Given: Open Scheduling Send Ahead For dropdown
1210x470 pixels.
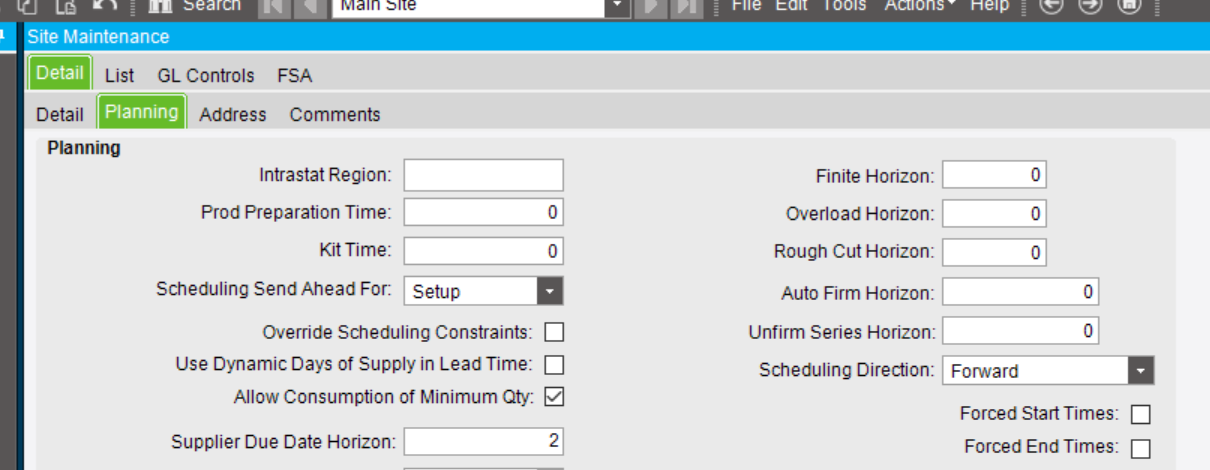Looking at the screenshot, I should point(550,291).
